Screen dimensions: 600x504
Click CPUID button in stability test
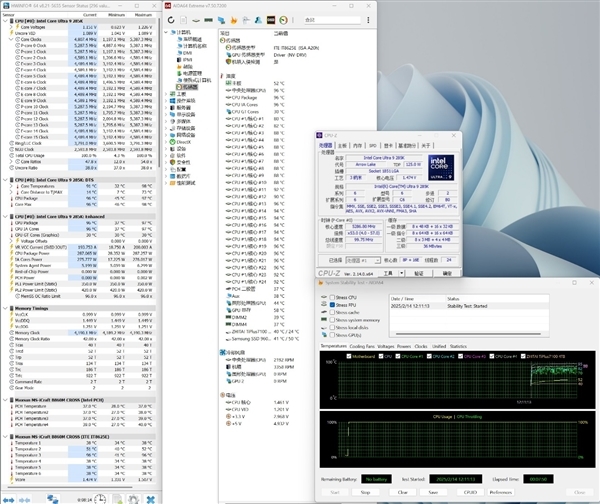pyautogui.click(x=470, y=493)
